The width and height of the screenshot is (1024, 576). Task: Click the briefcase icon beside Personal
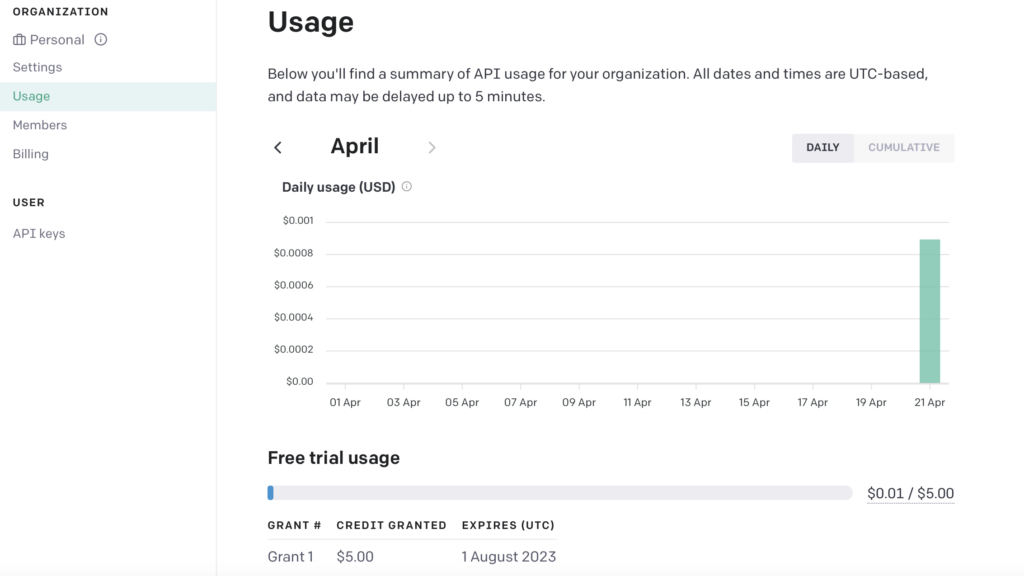pyautogui.click(x=19, y=40)
